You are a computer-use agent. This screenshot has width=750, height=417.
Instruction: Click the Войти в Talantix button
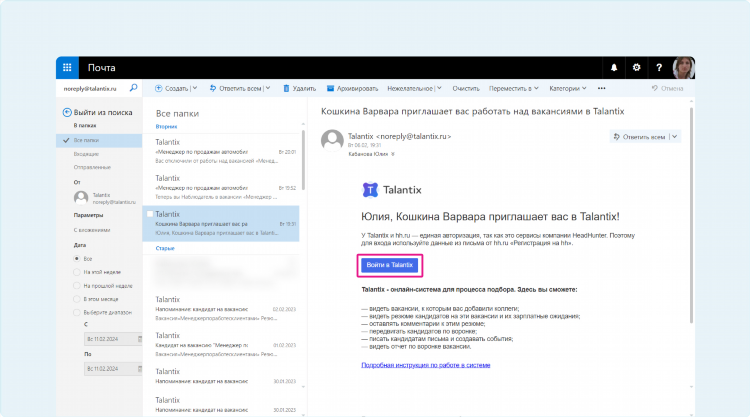click(389, 265)
